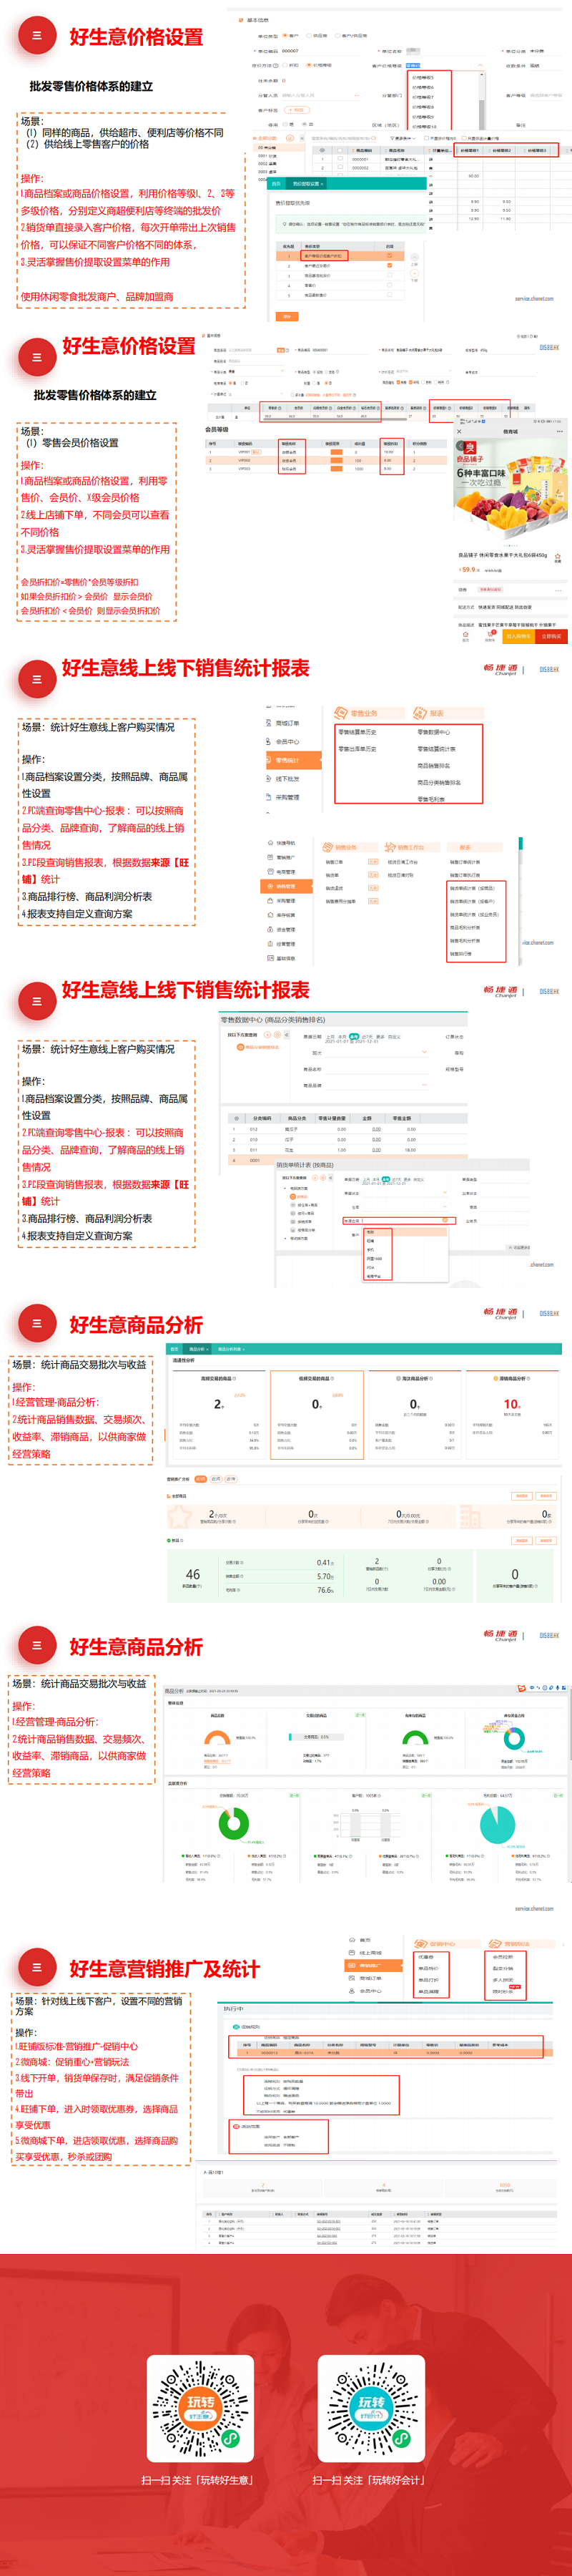Expand the 销售渠道 dropdown in 销货单统计表
Image resolution: width=572 pixels, height=2576 pixels.
point(445,1220)
